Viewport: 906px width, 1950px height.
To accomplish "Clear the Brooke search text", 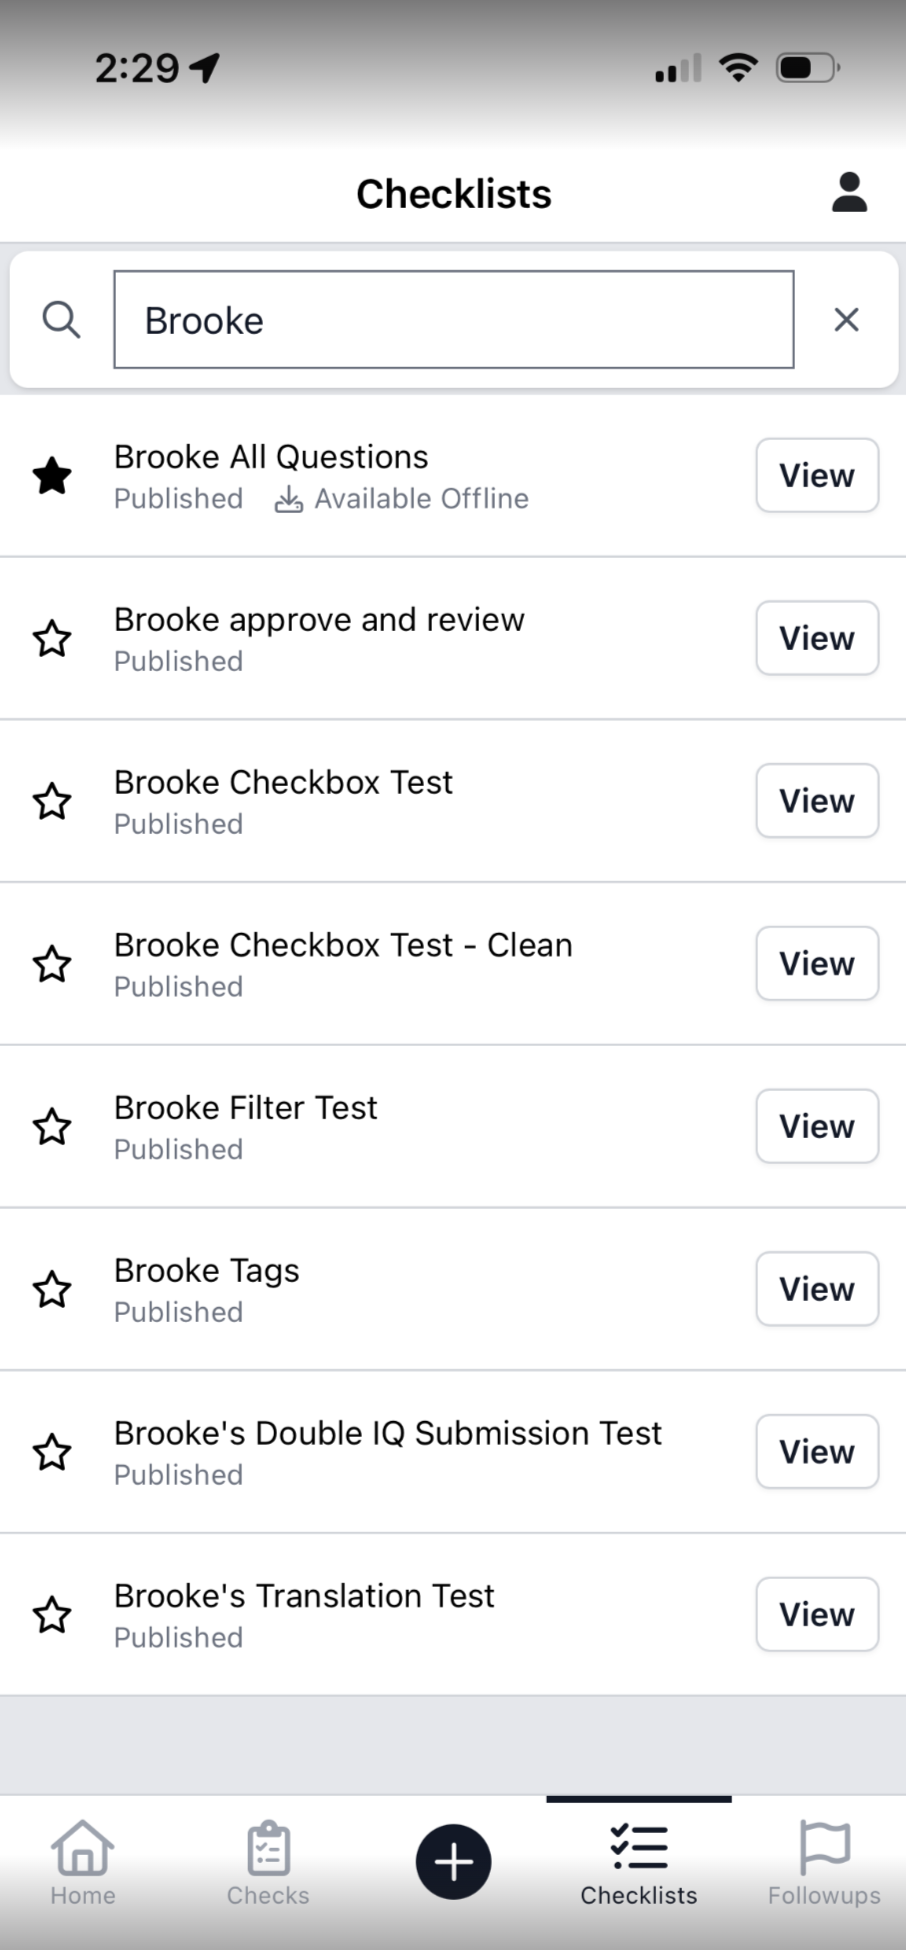I will tap(846, 320).
